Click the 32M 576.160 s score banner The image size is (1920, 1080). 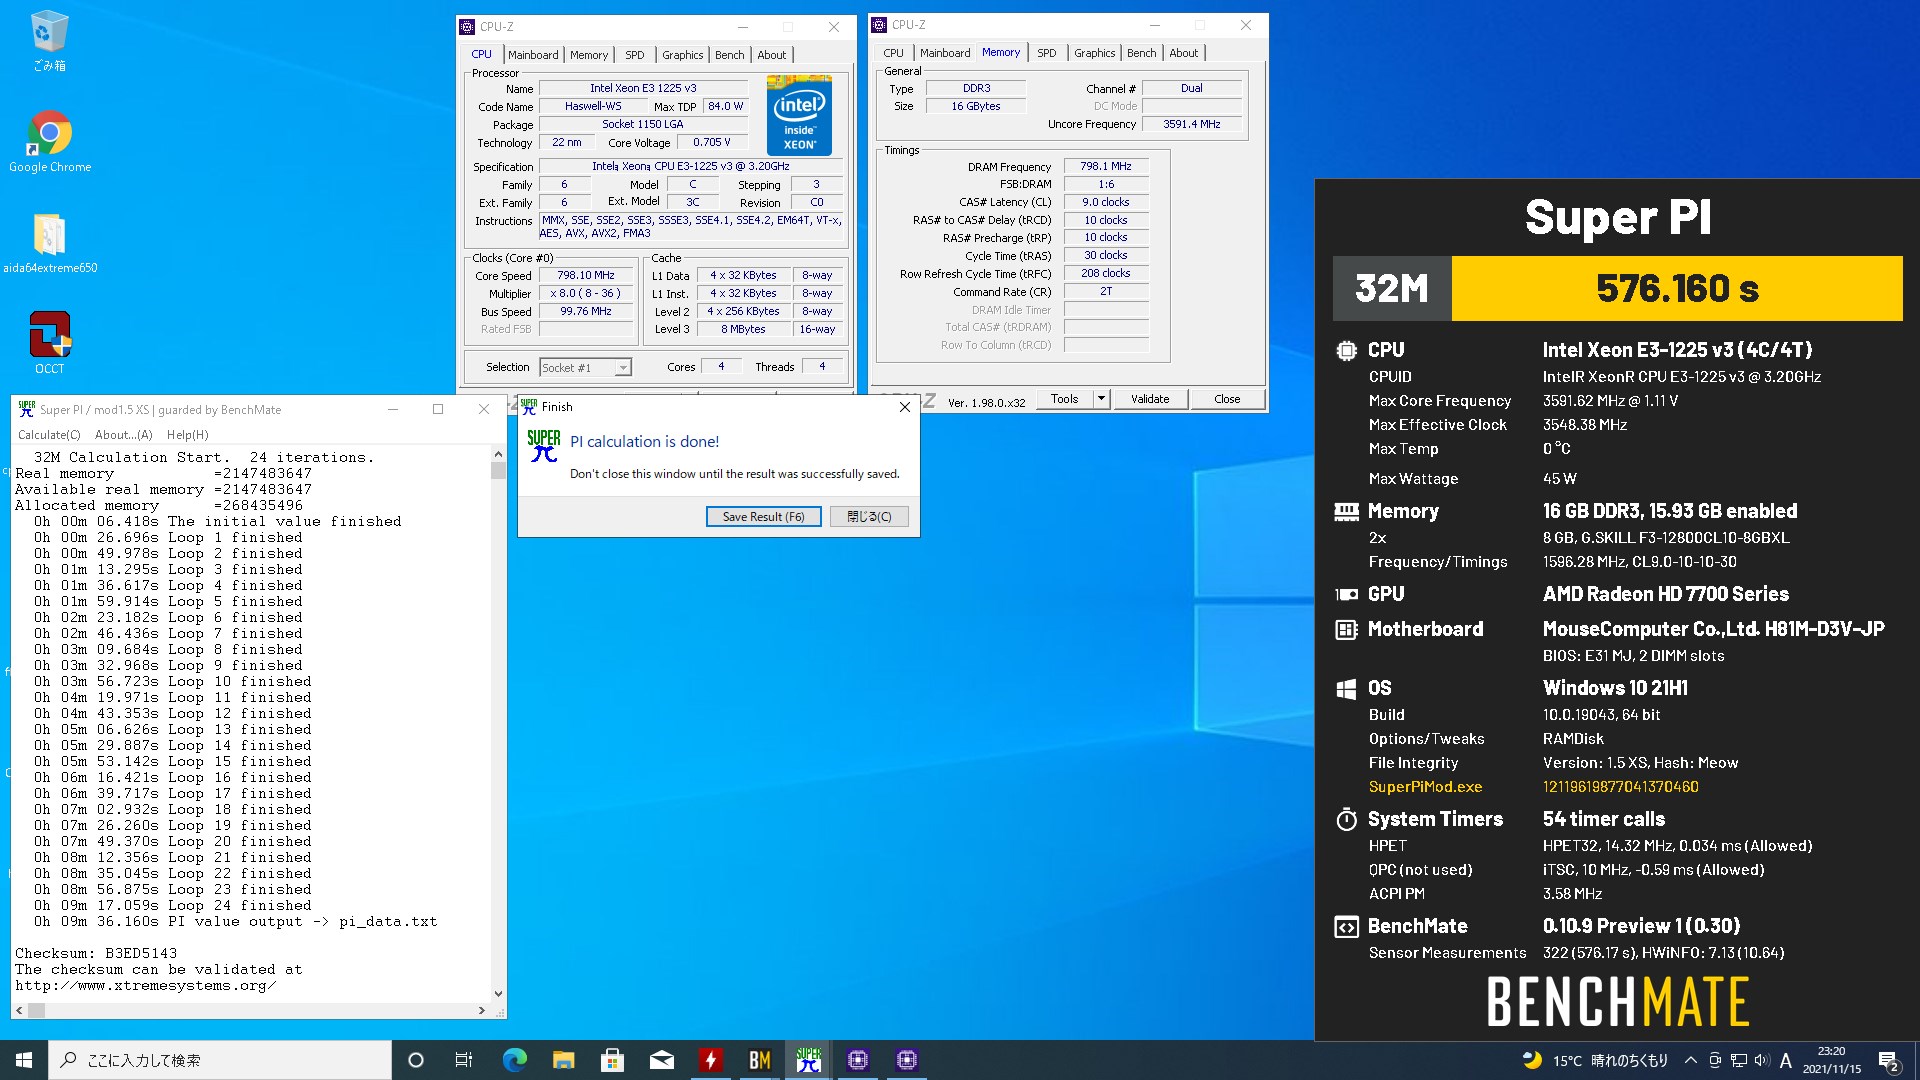tap(1617, 288)
